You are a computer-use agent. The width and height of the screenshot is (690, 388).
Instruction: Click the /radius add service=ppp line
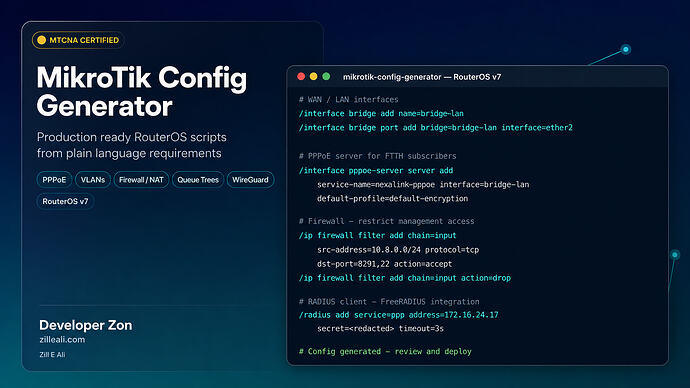point(398,315)
